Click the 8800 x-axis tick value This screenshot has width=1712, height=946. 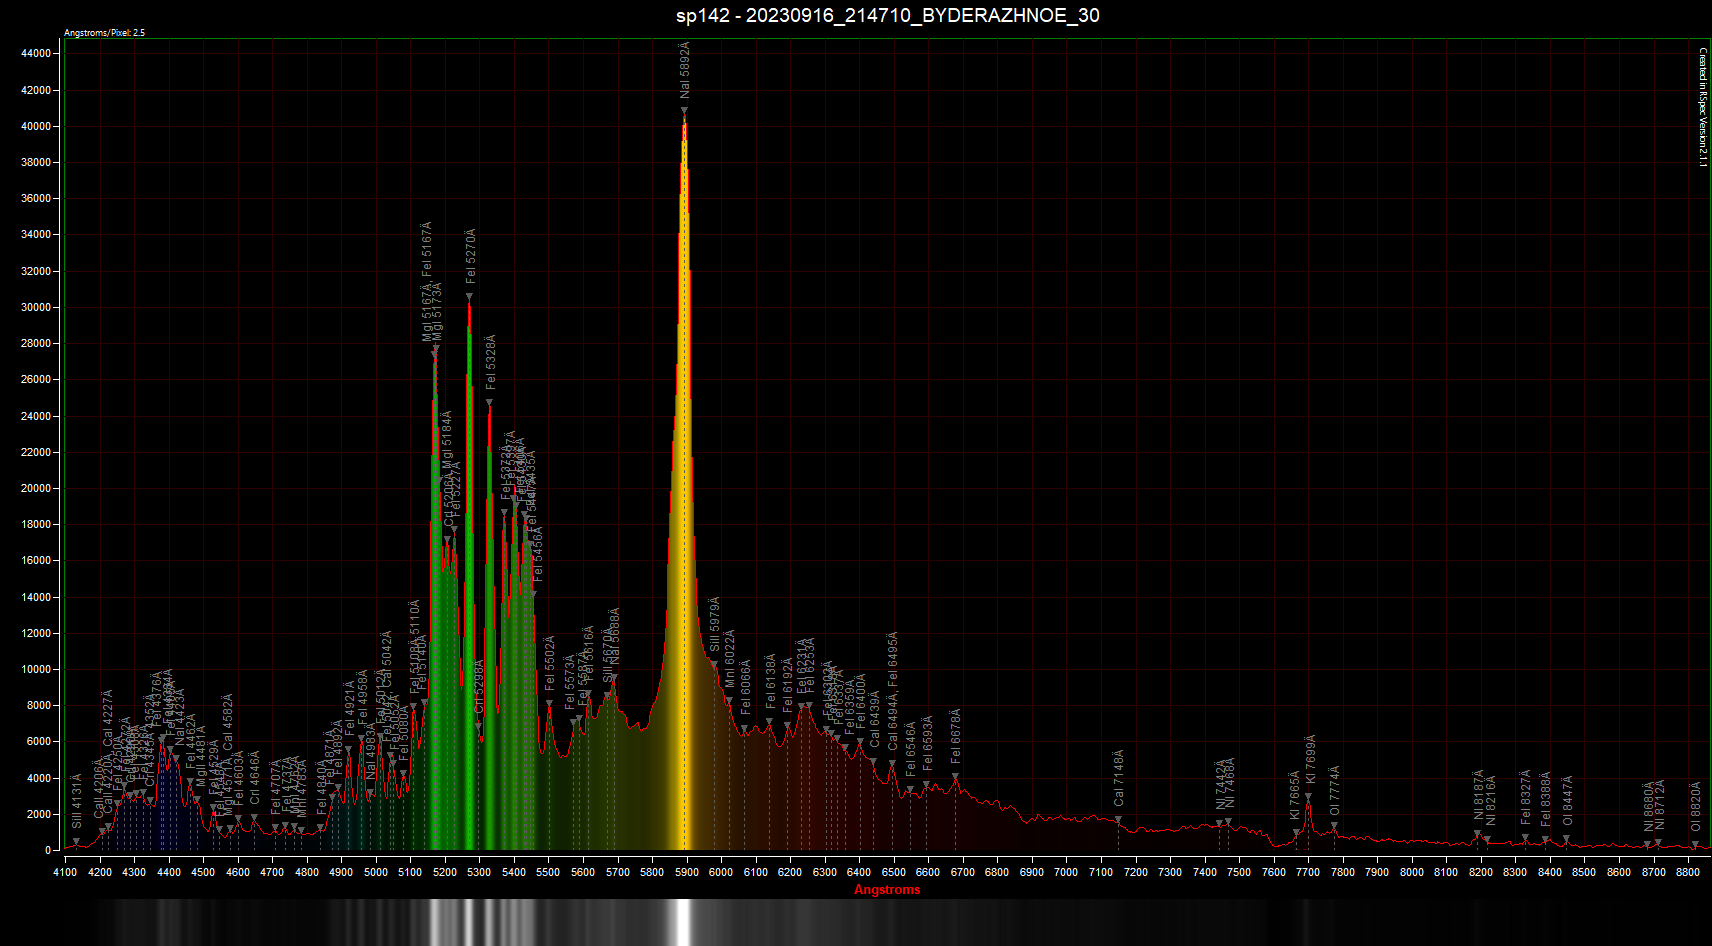(1688, 873)
